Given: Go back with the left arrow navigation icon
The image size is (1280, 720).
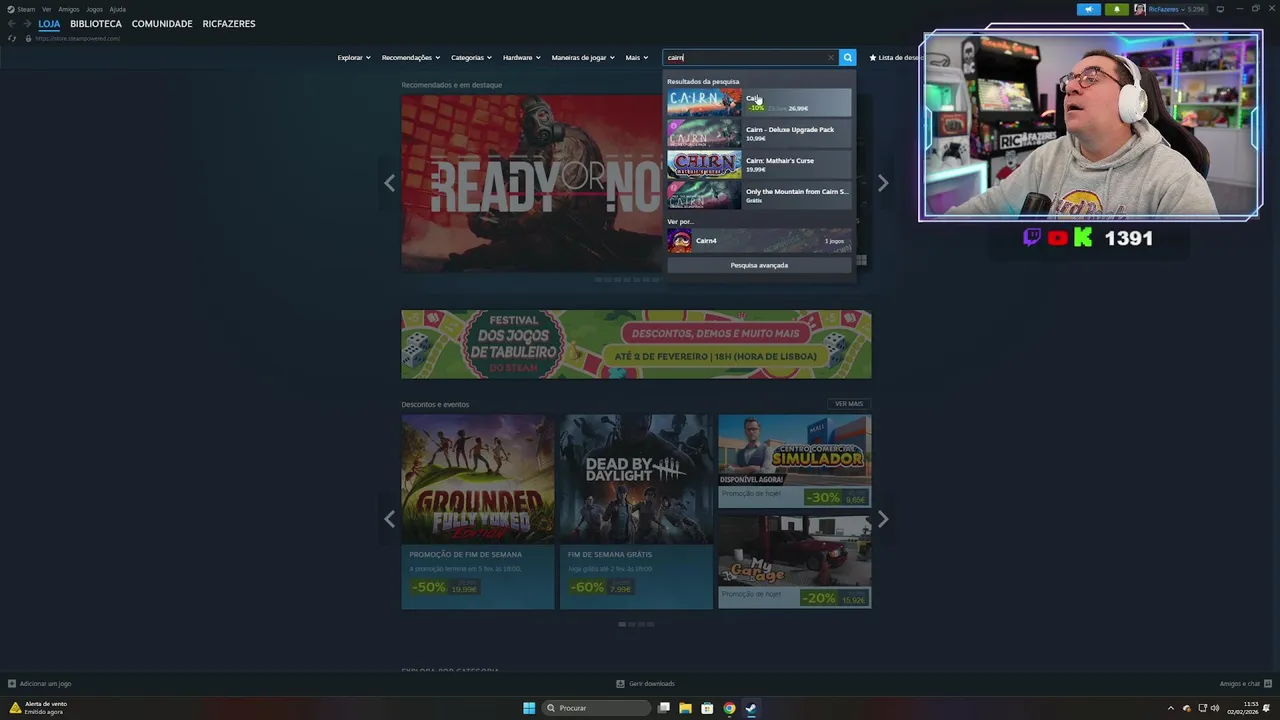Looking at the screenshot, I should 12,24.
